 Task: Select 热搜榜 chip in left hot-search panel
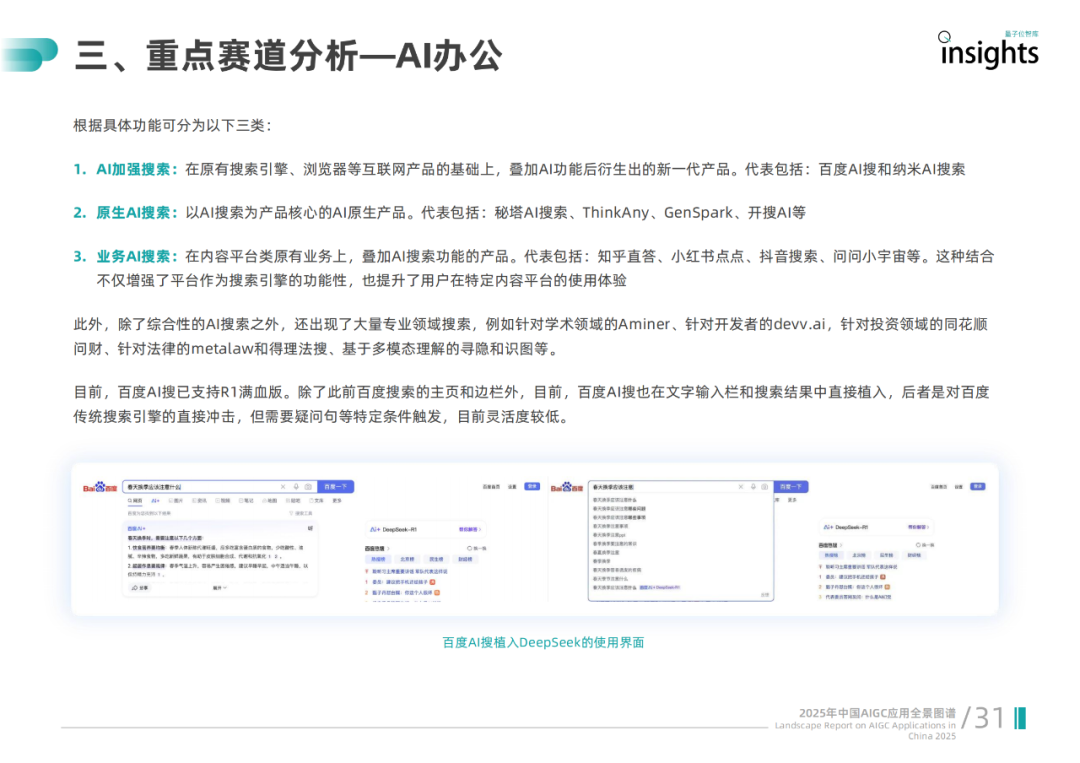[378, 559]
